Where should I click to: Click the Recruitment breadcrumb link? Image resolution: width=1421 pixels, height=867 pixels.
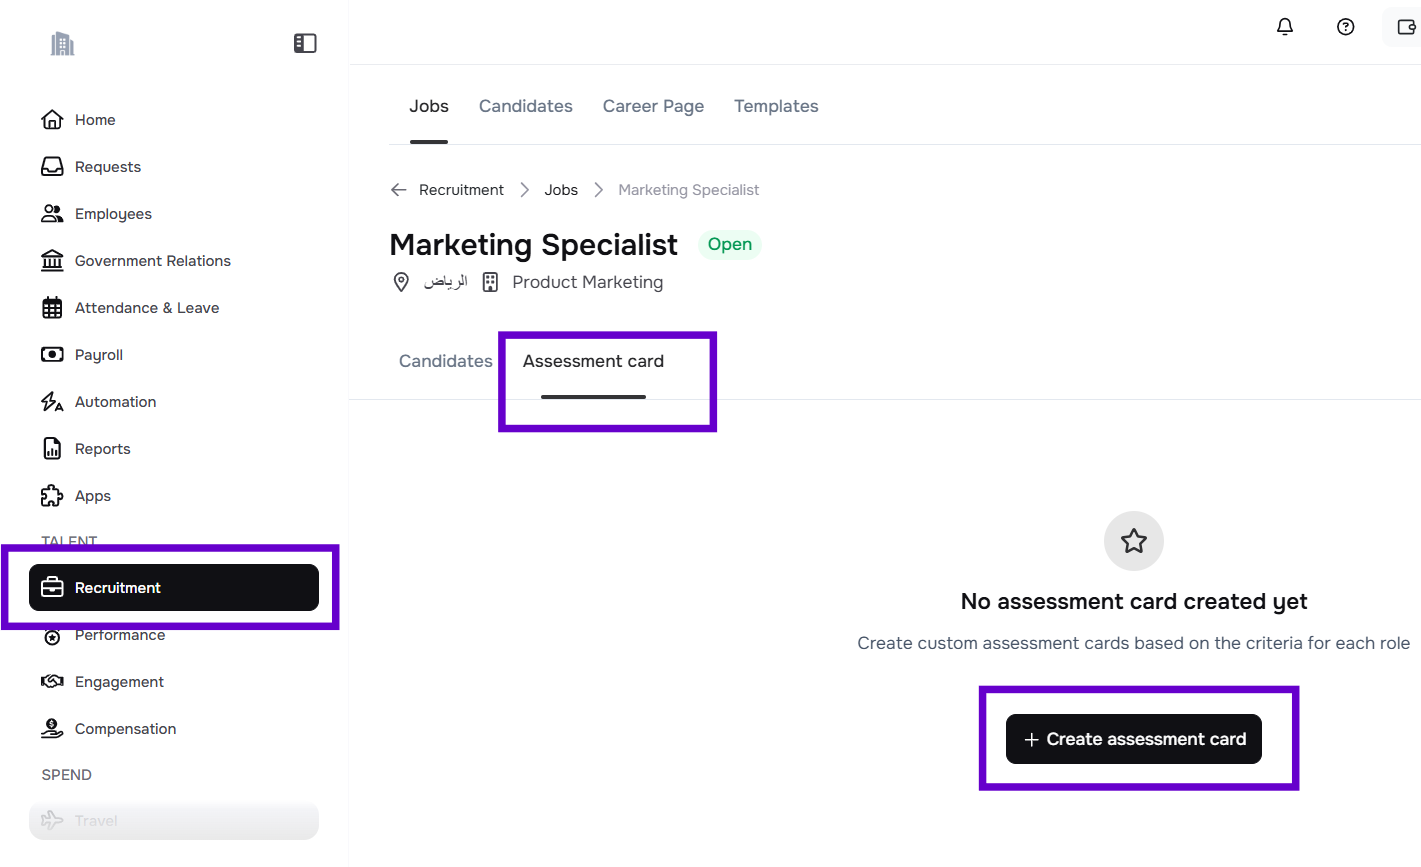click(x=461, y=190)
